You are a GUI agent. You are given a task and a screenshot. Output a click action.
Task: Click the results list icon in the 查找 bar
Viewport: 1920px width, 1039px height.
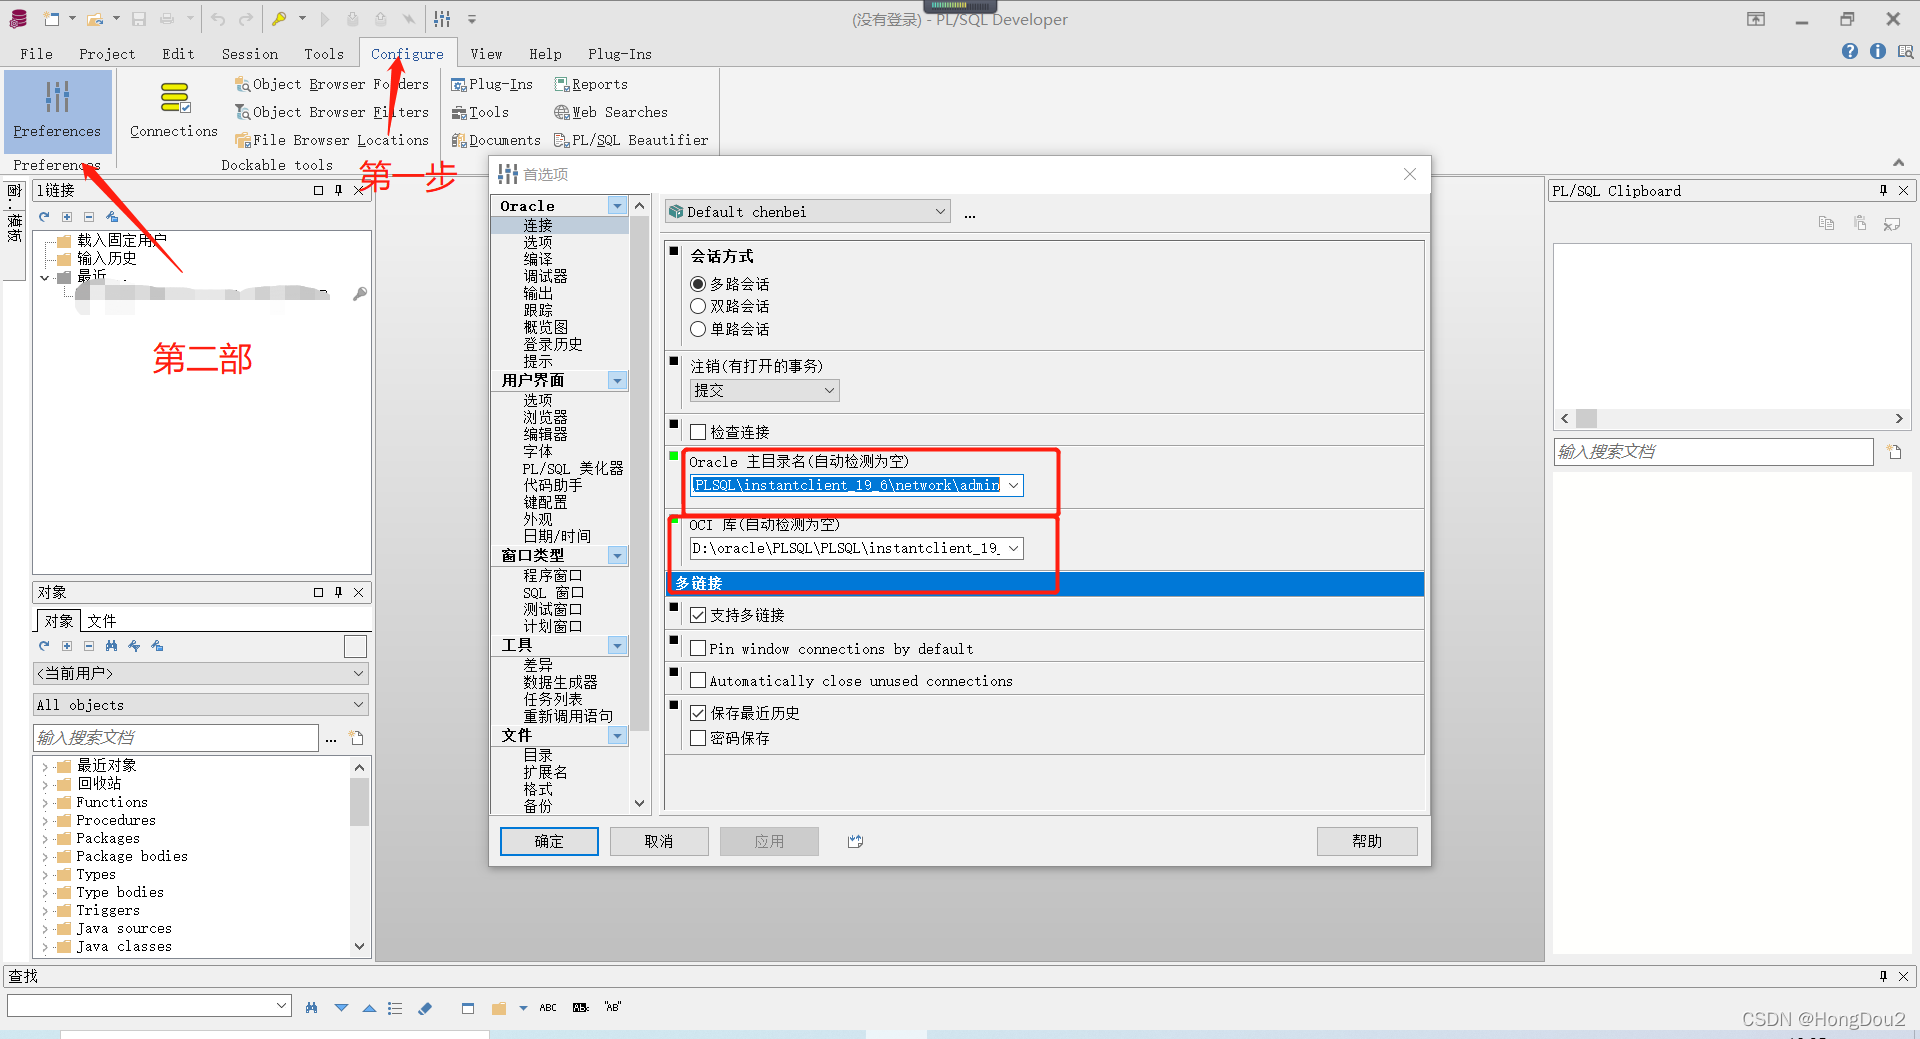[x=395, y=1008]
